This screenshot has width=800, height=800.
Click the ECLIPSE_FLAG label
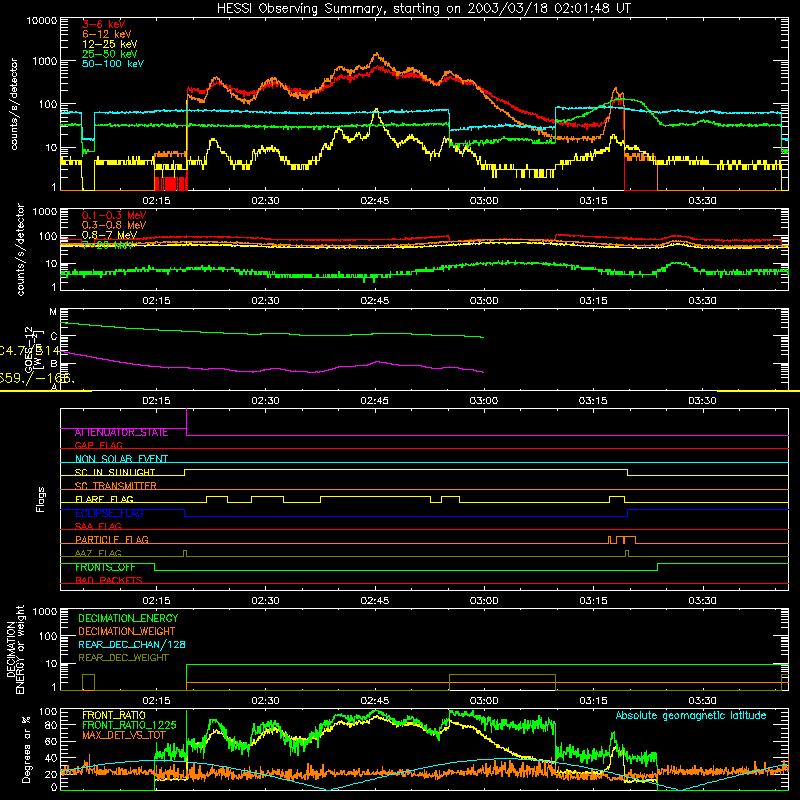tap(109, 513)
